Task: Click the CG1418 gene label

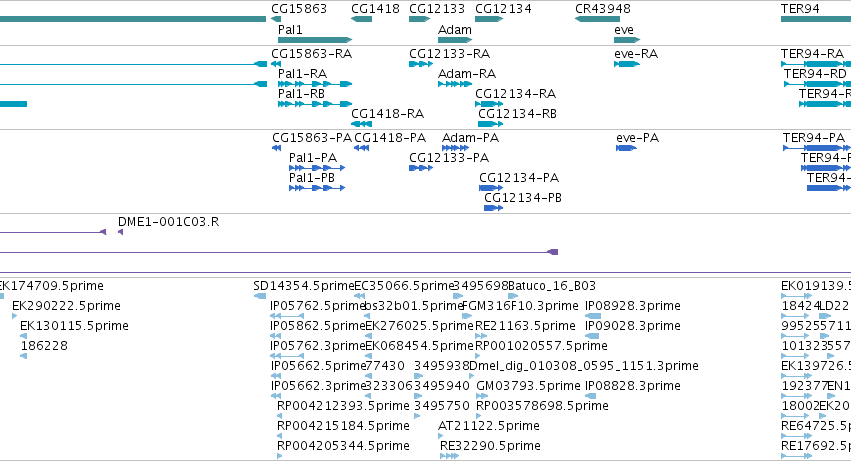Action: click(x=376, y=9)
